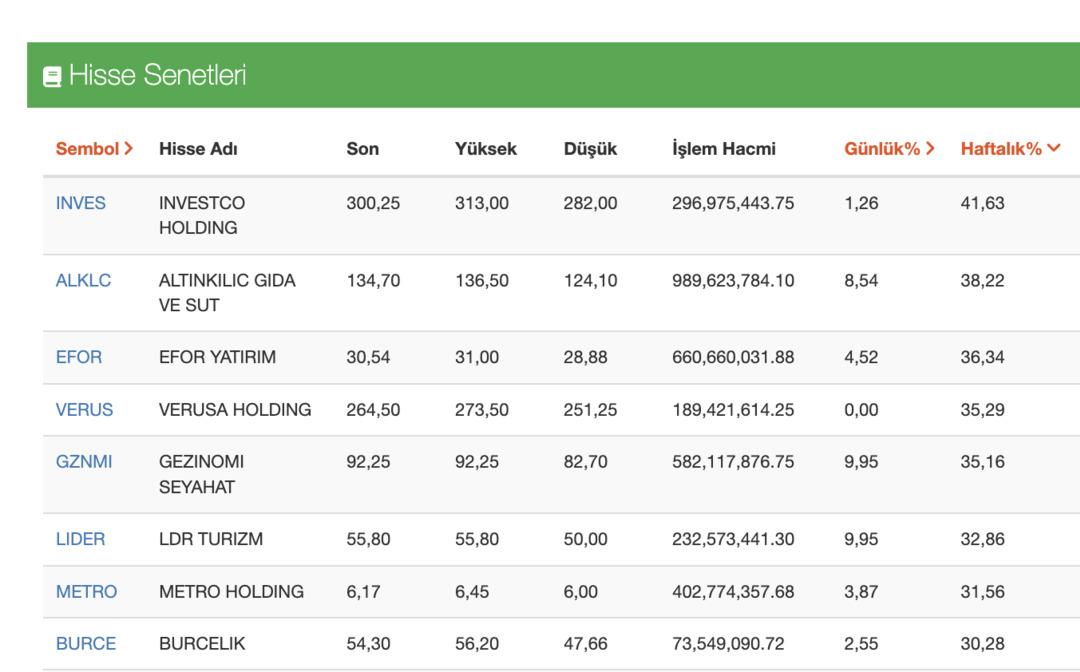The image size is (1080, 672).
Task: Select the INVESTCO HOLDING name cell
Action: click(x=201, y=215)
